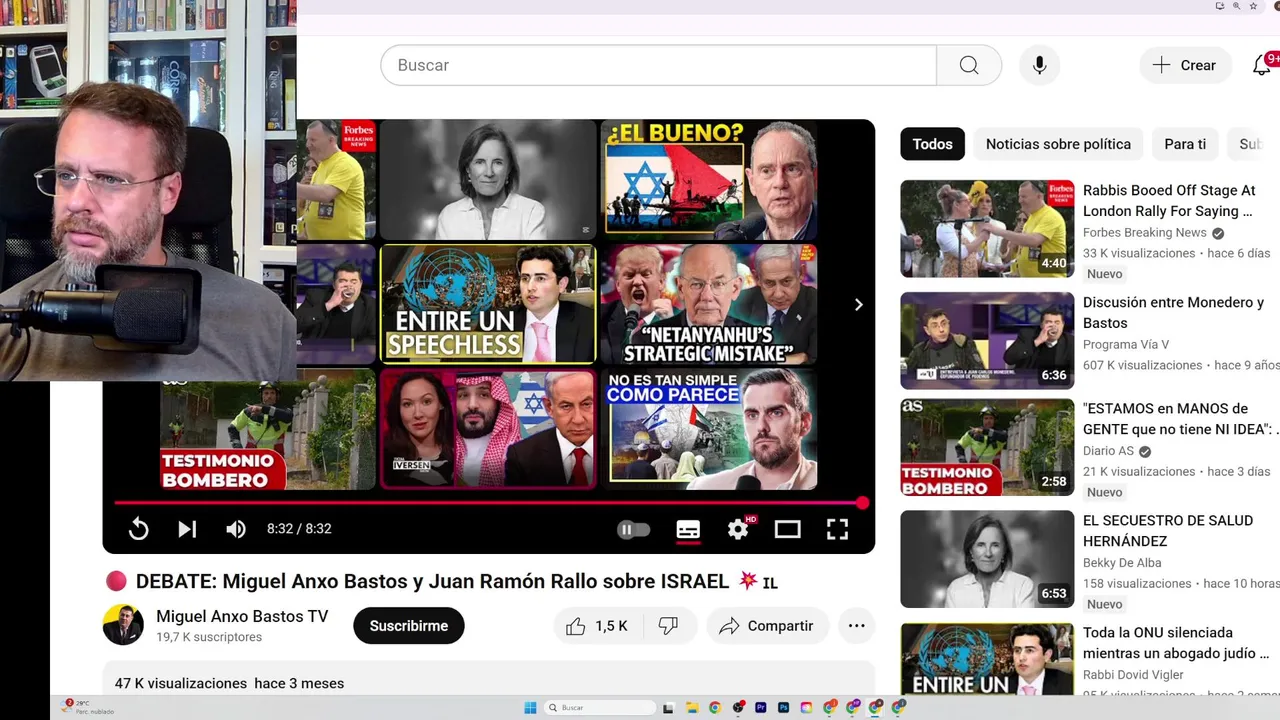Click Diario AS channel name
This screenshot has width=1280, height=720.
coord(1108,451)
